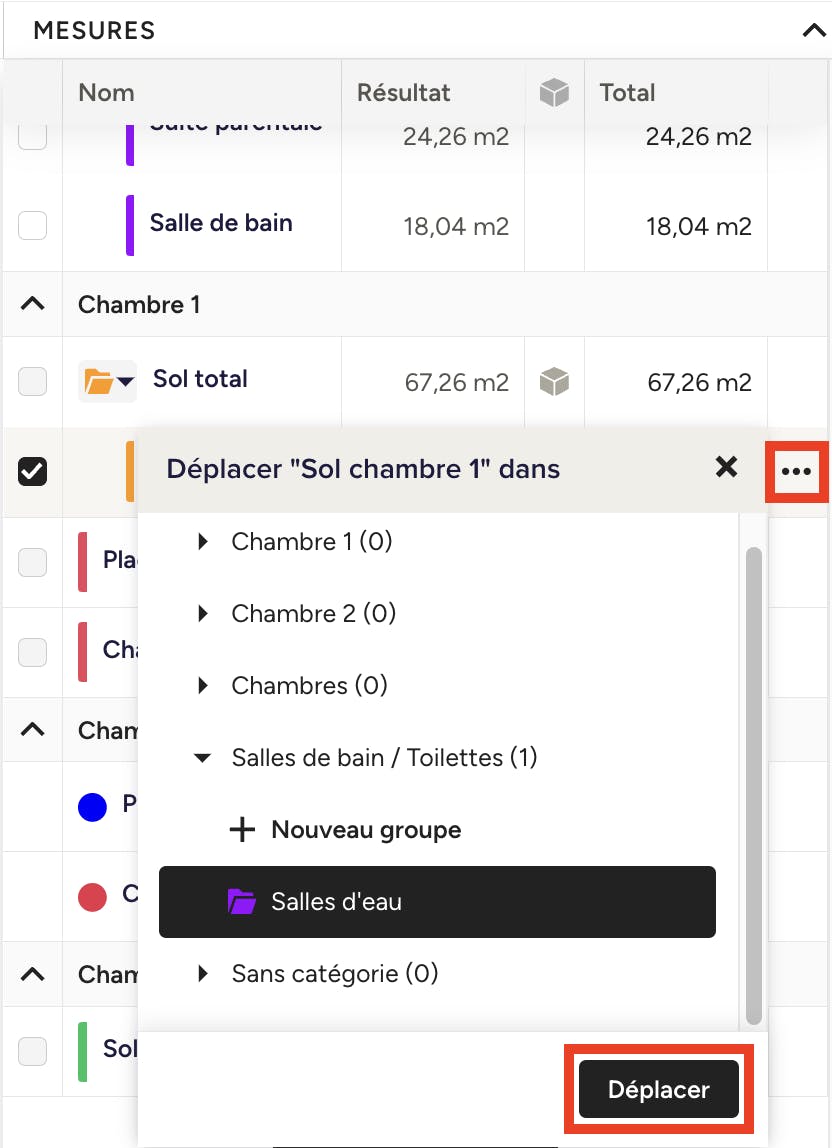This screenshot has width=832, height=1148.
Task: Click the three-dots more options icon
Action: tap(796, 470)
